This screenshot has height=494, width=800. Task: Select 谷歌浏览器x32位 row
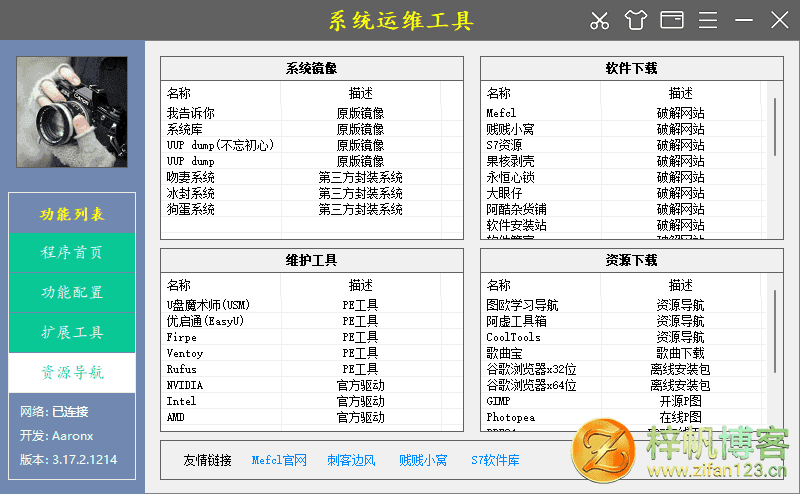point(621,369)
